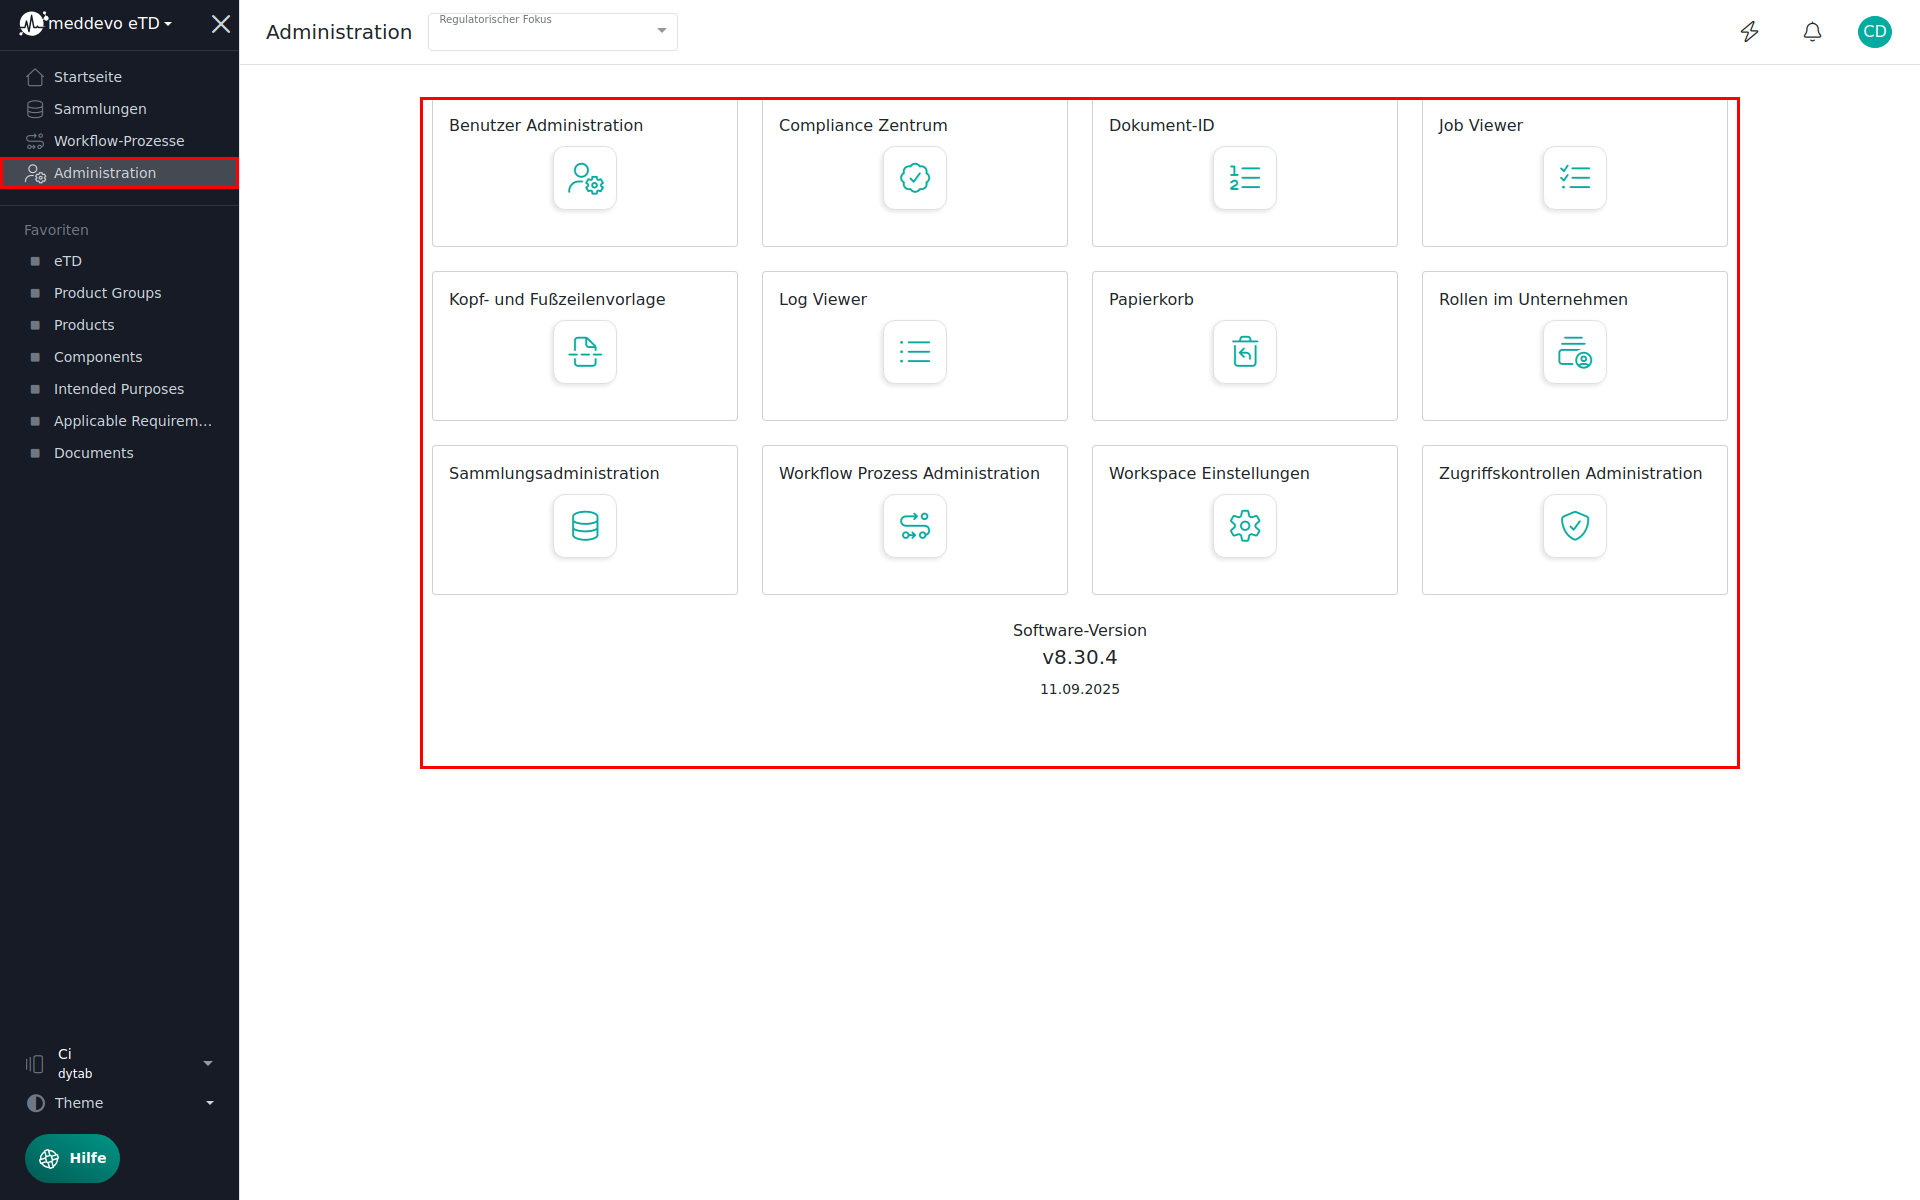Click the Zugriffskontrollen Administration card title
The height and width of the screenshot is (1200, 1920).
[1570, 473]
